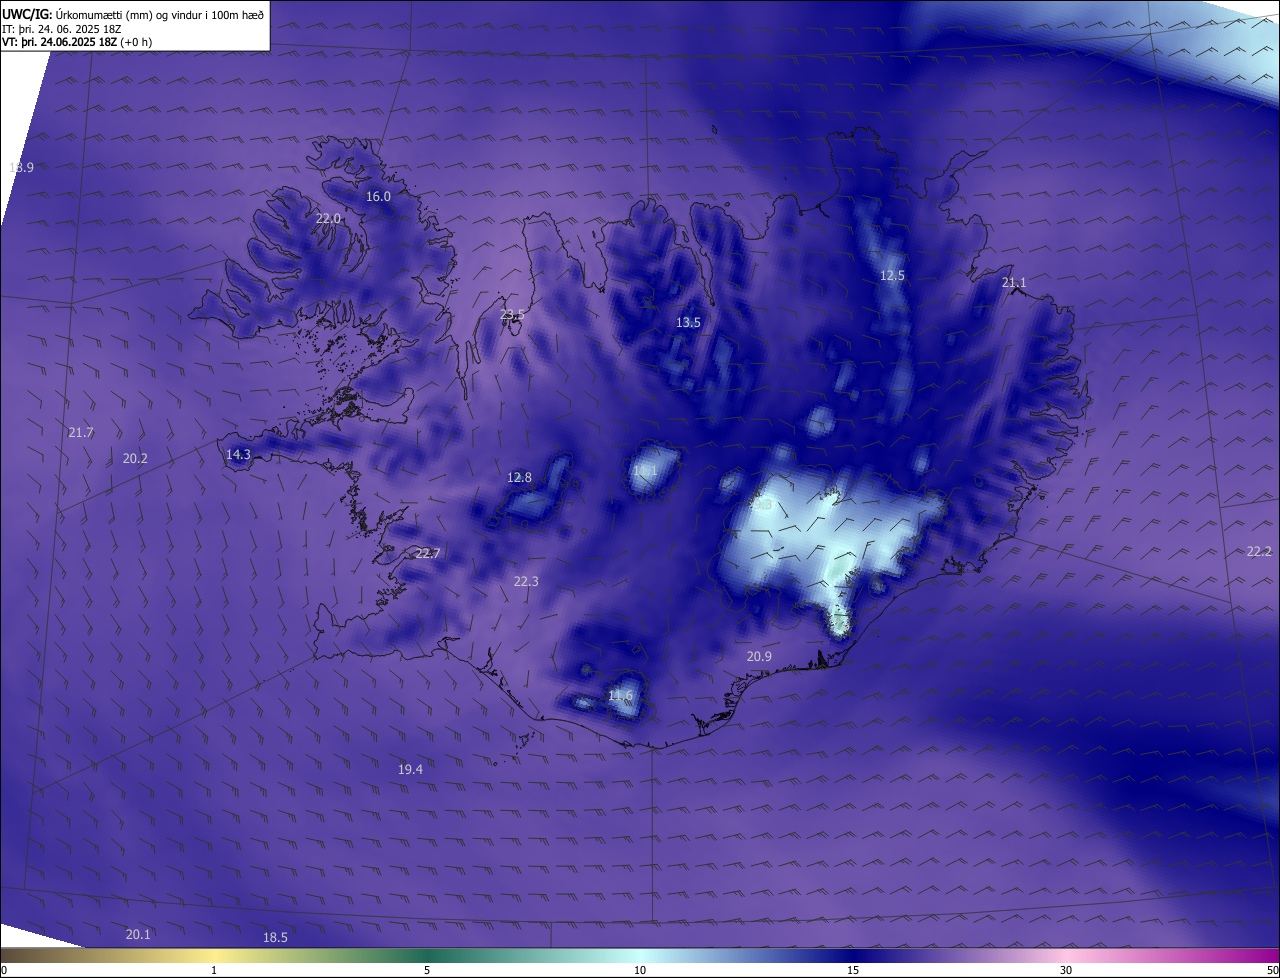Click the 0 tick on color scale
The image size is (1280, 978).
point(3,970)
